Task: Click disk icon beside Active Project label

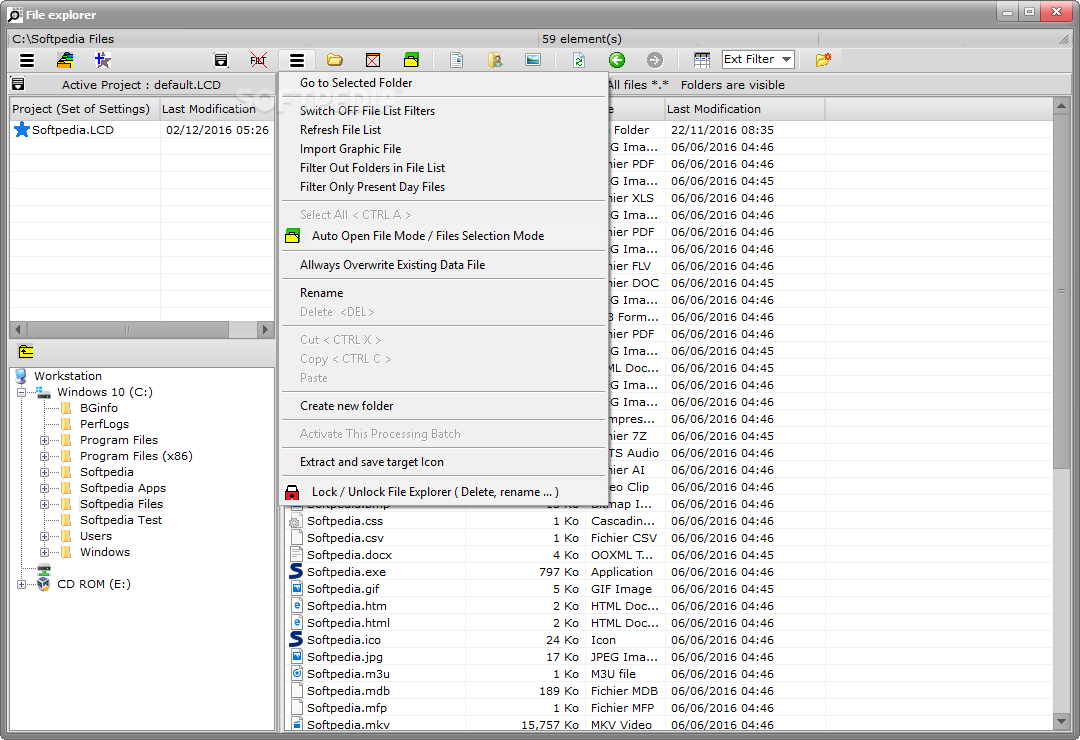Action: (x=19, y=84)
